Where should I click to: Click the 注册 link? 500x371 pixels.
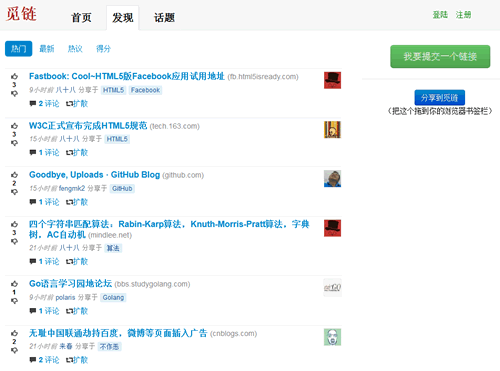pos(463,15)
